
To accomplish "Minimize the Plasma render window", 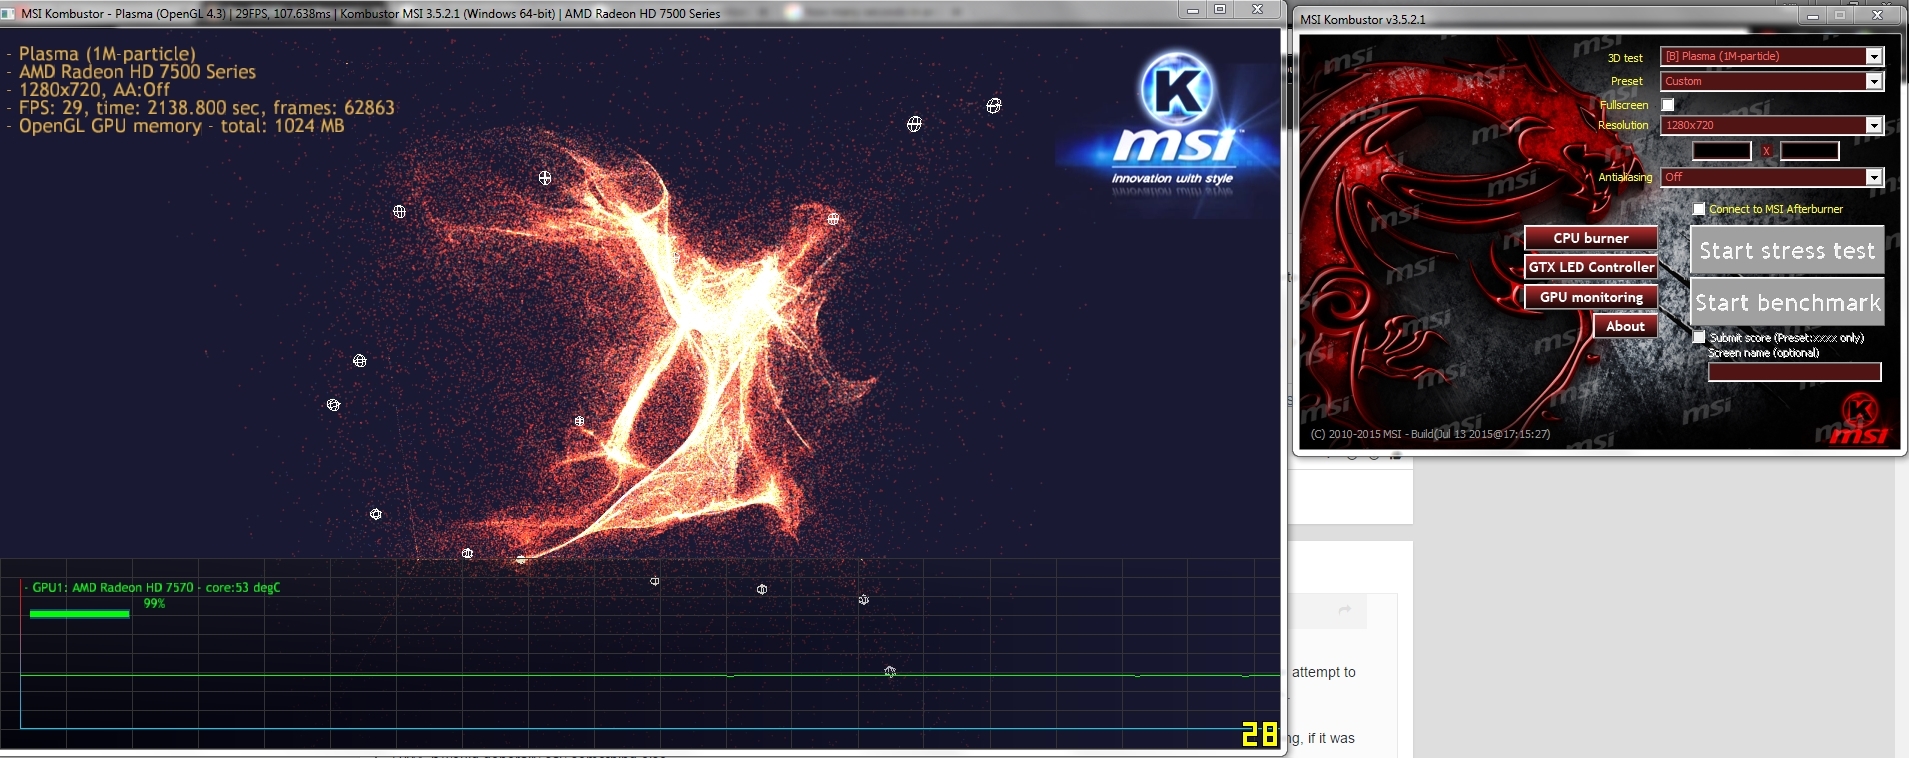I will [x=1192, y=10].
